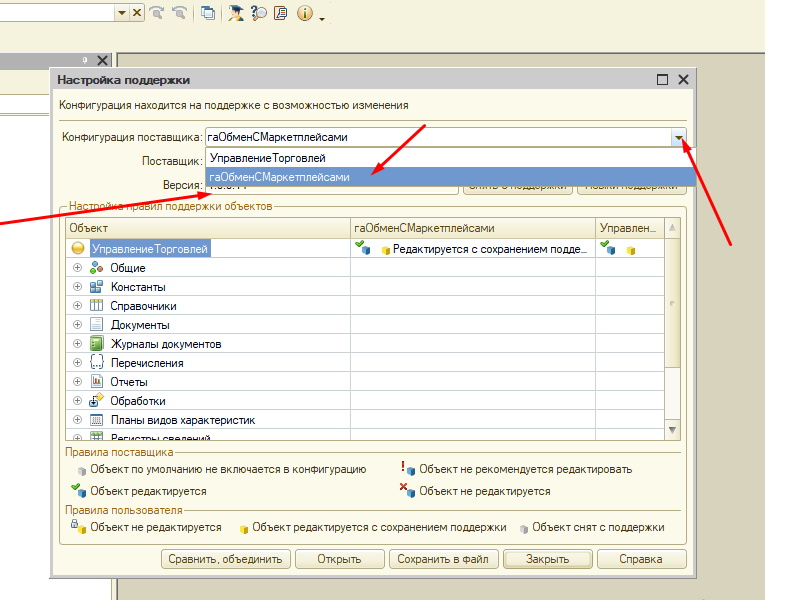Image resolution: width=800 pixels, height=600 pixels.
Task: Expand the Планы видов характеристик node
Action: tap(78, 420)
